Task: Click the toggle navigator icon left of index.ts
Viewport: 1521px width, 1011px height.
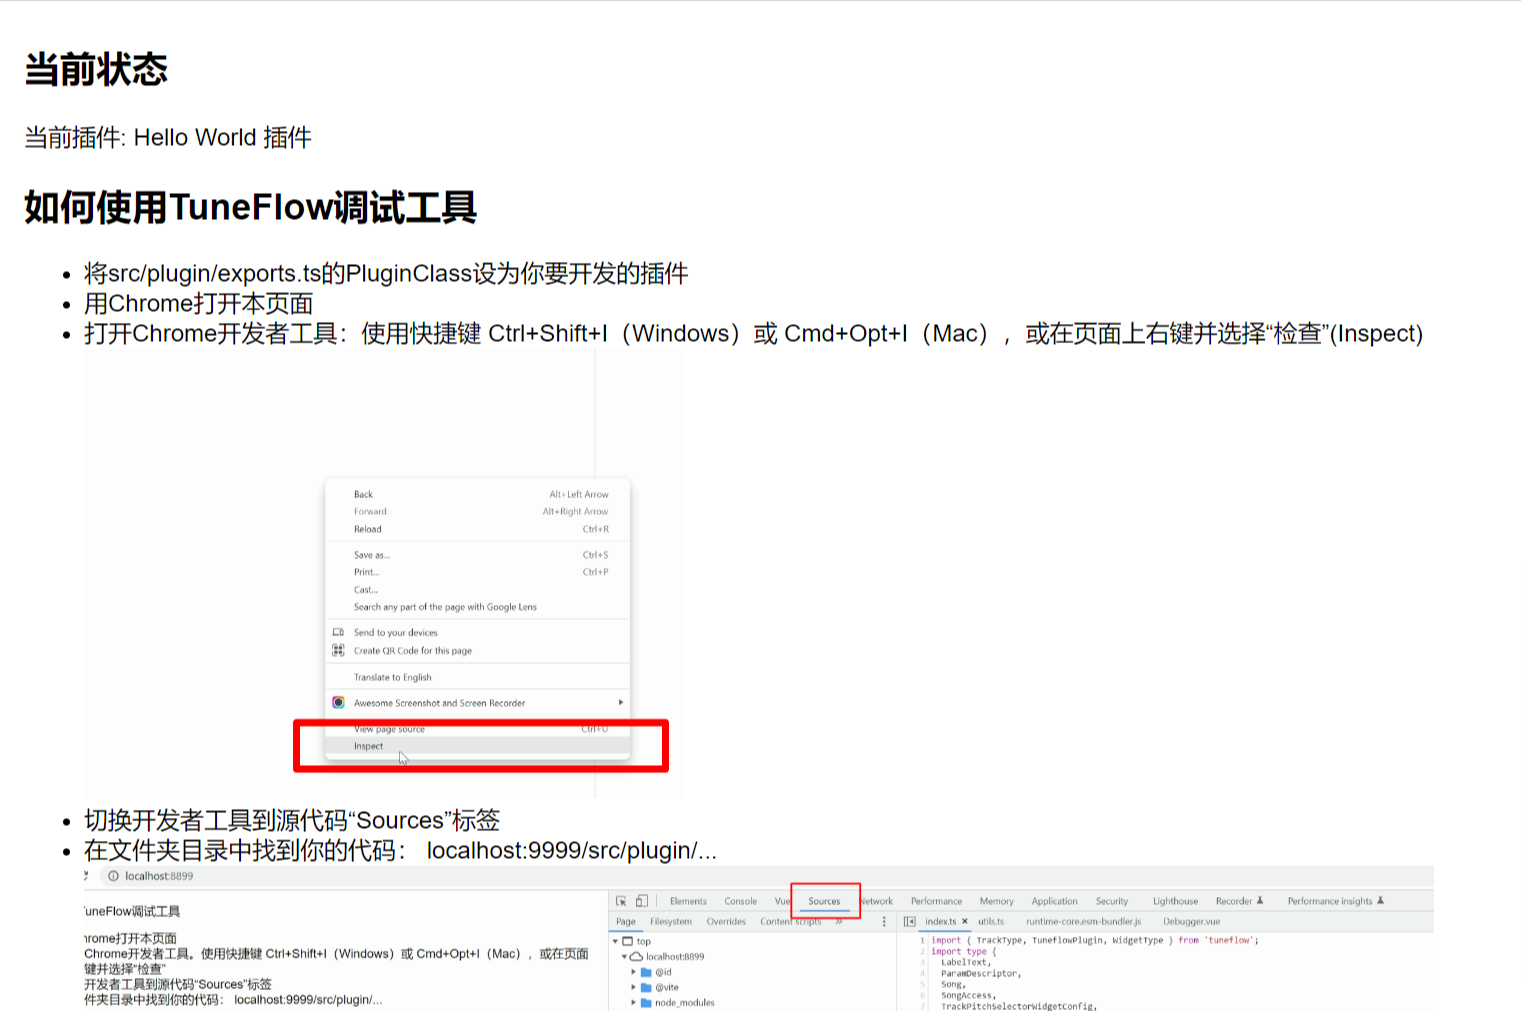Action: [910, 922]
